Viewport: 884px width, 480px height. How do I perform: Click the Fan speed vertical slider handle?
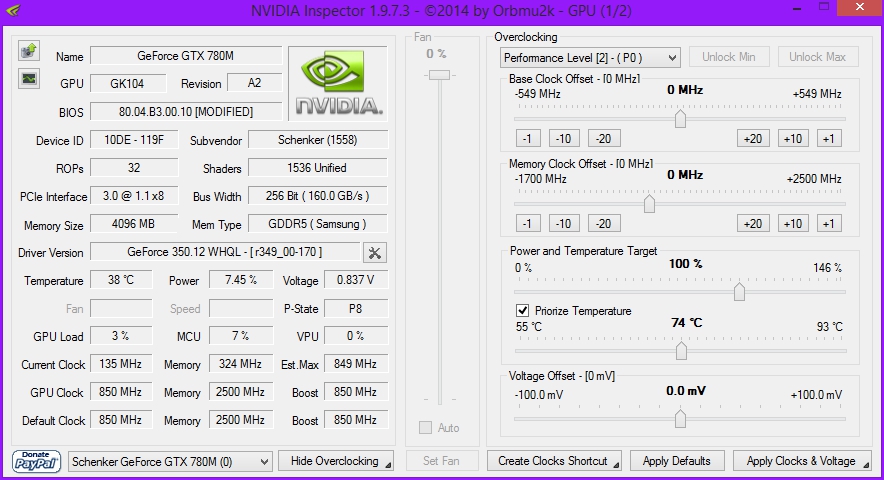point(439,75)
